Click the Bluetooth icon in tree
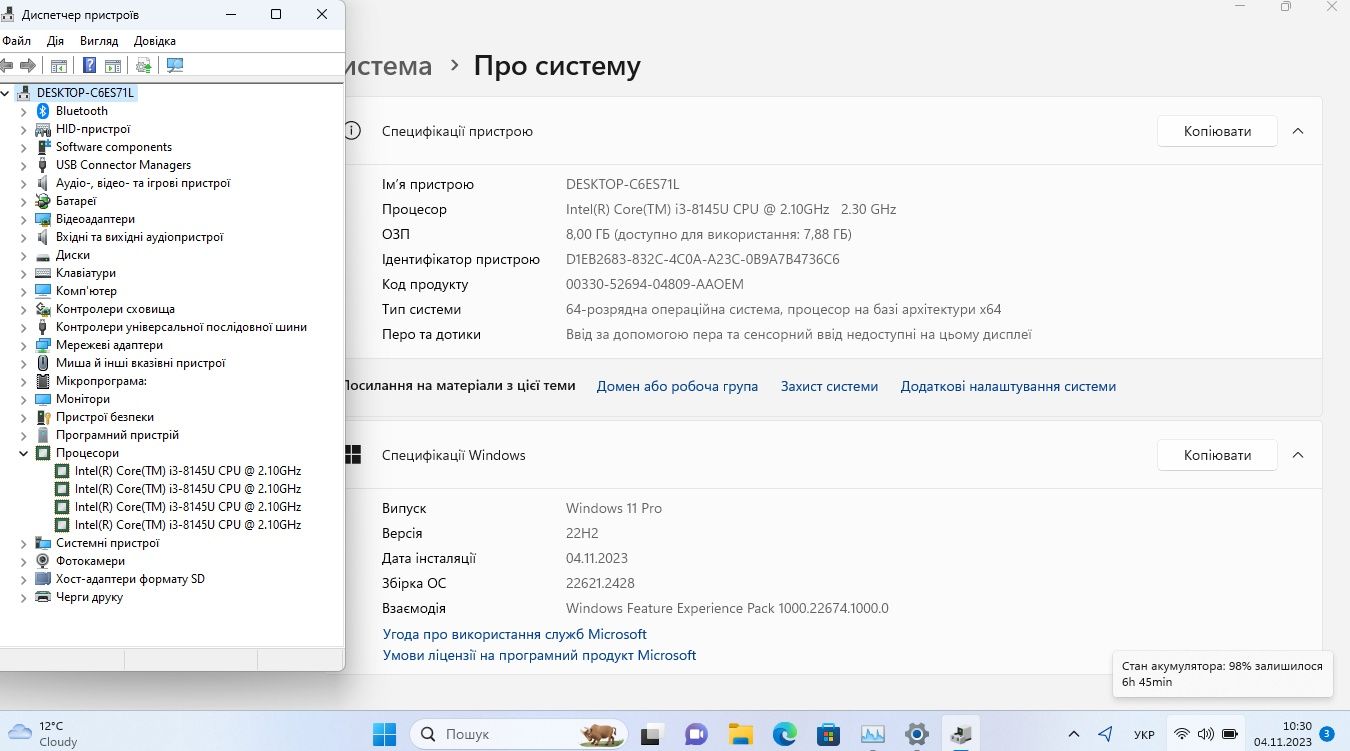The image size is (1350, 751). 43,111
